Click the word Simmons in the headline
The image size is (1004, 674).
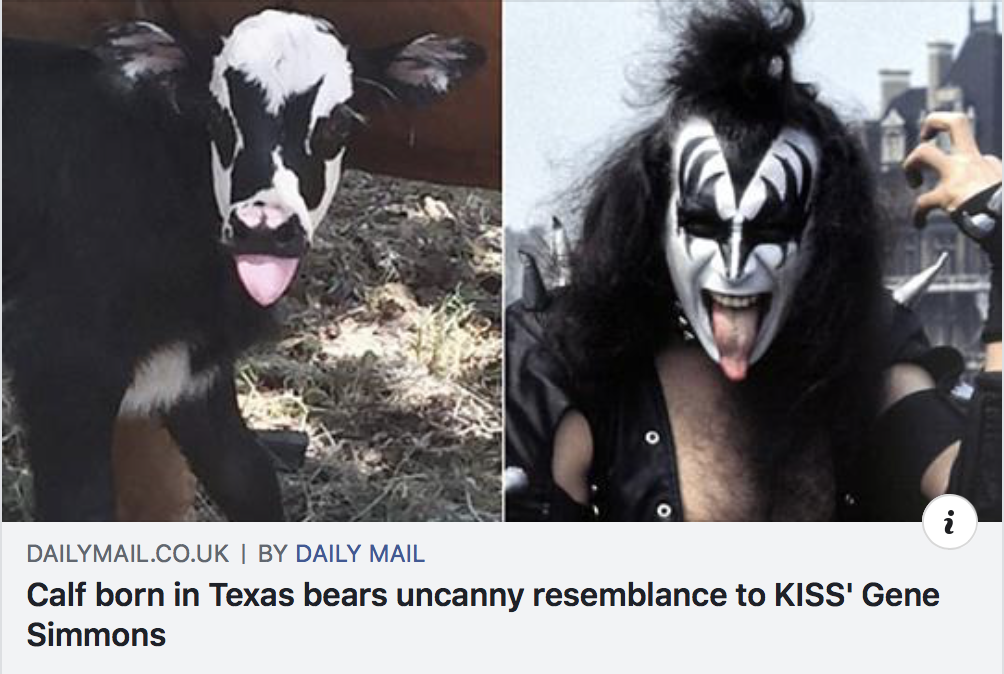coord(96,635)
